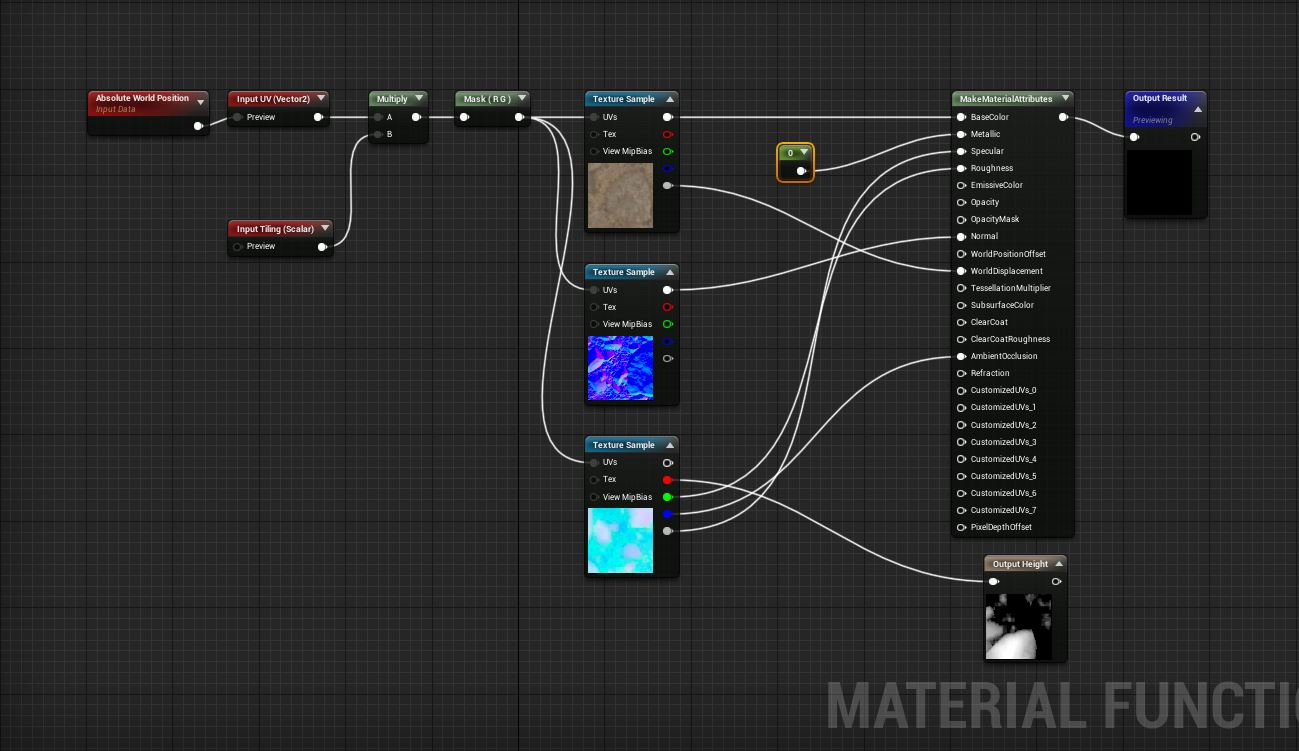1299x751 pixels.
Task: Select the Input UV (Vector2) node title
Action: coord(273,99)
